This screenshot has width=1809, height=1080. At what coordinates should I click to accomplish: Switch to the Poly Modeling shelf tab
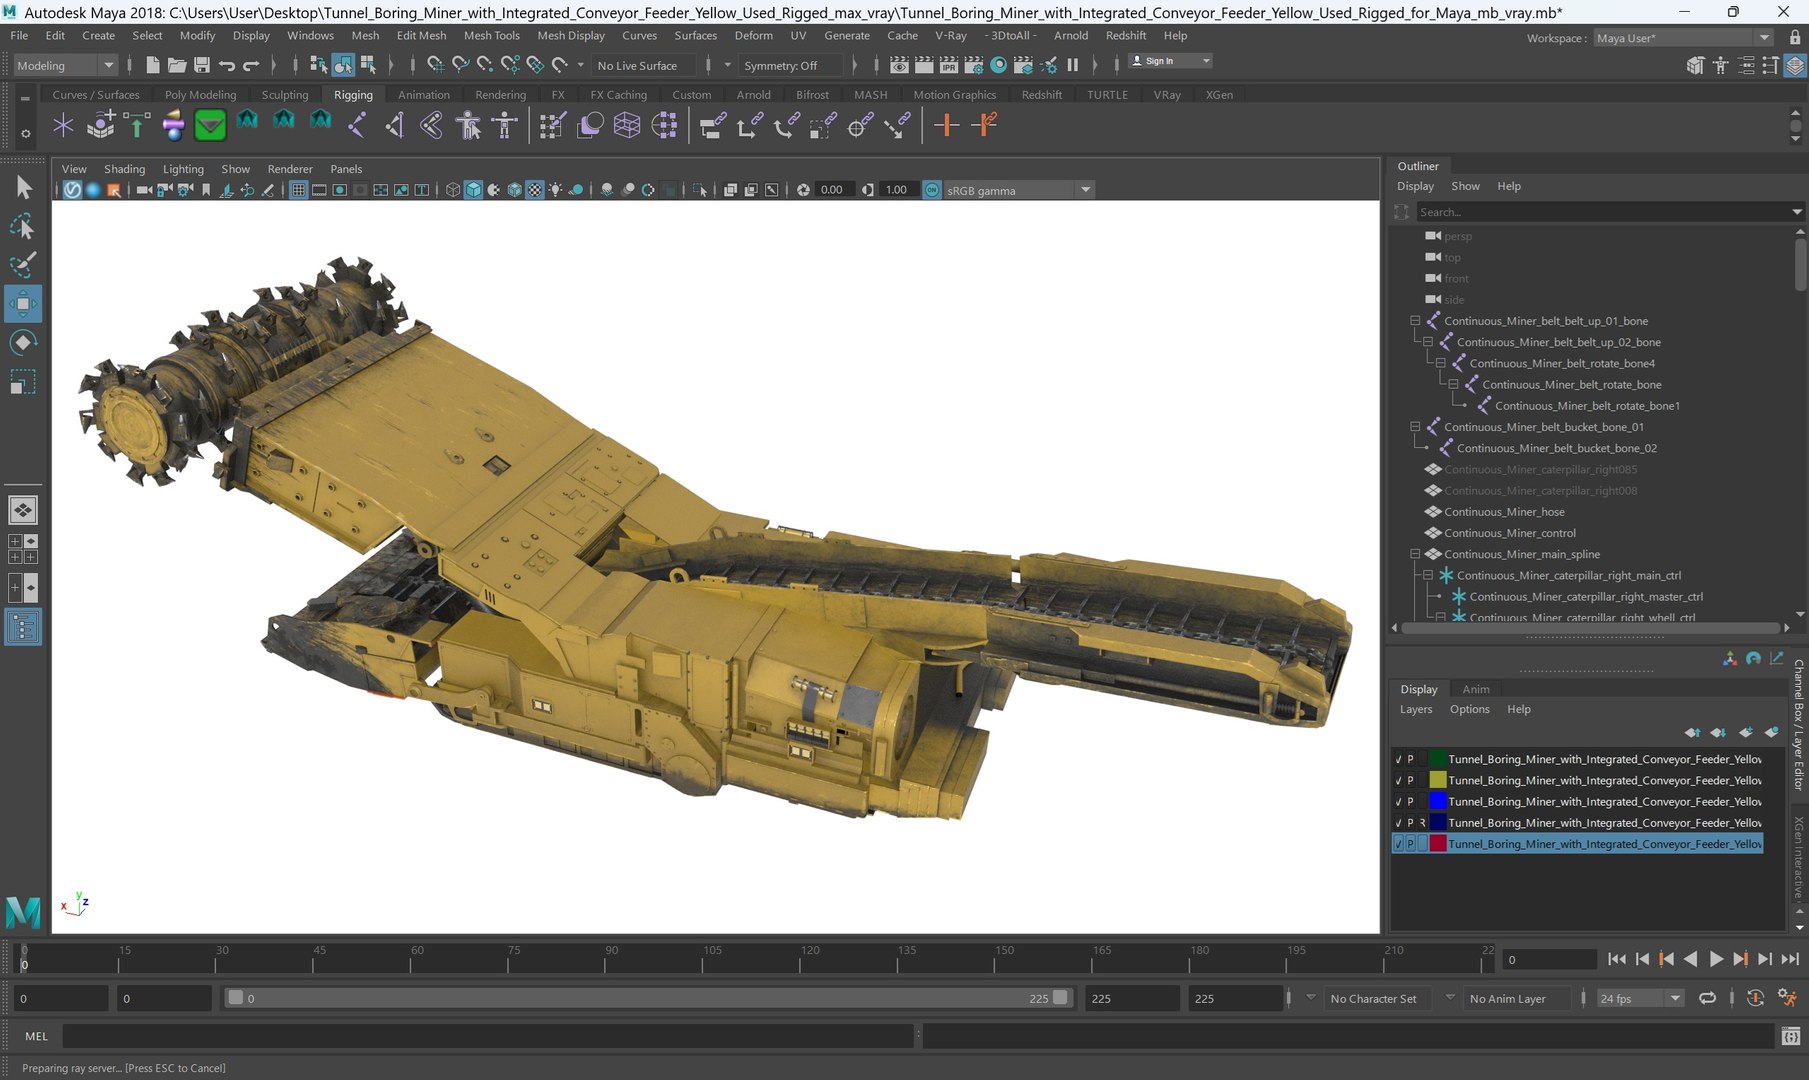pyautogui.click(x=200, y=95)
